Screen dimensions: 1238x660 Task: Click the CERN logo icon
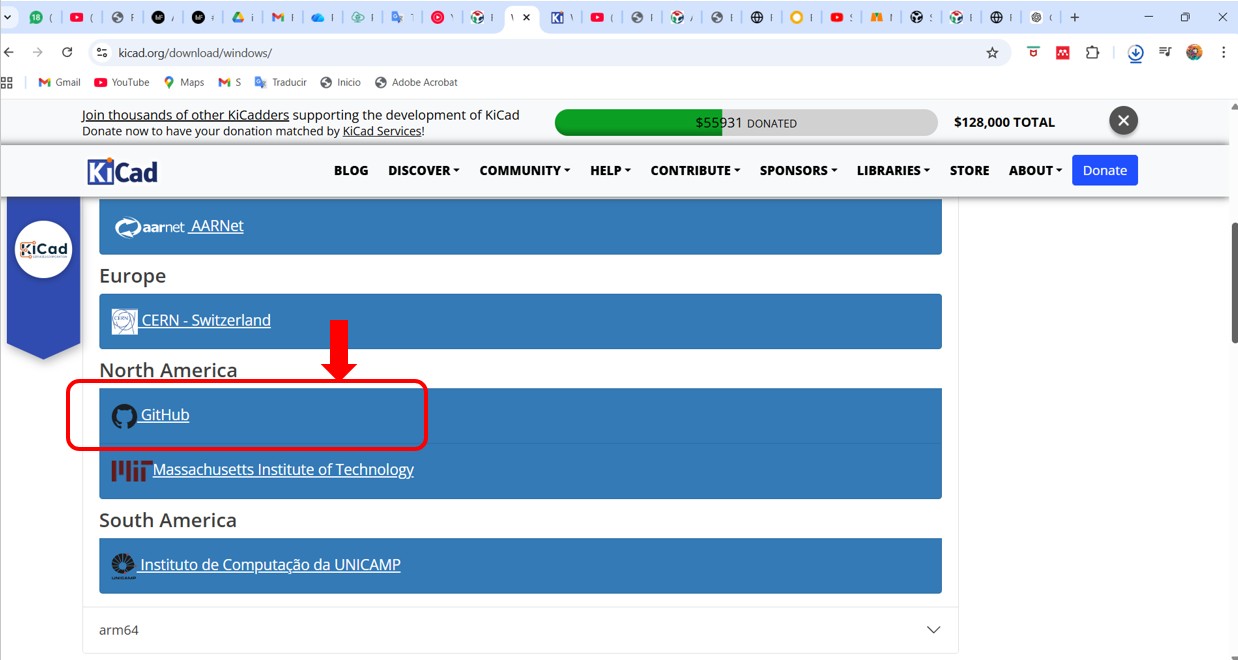124,321
